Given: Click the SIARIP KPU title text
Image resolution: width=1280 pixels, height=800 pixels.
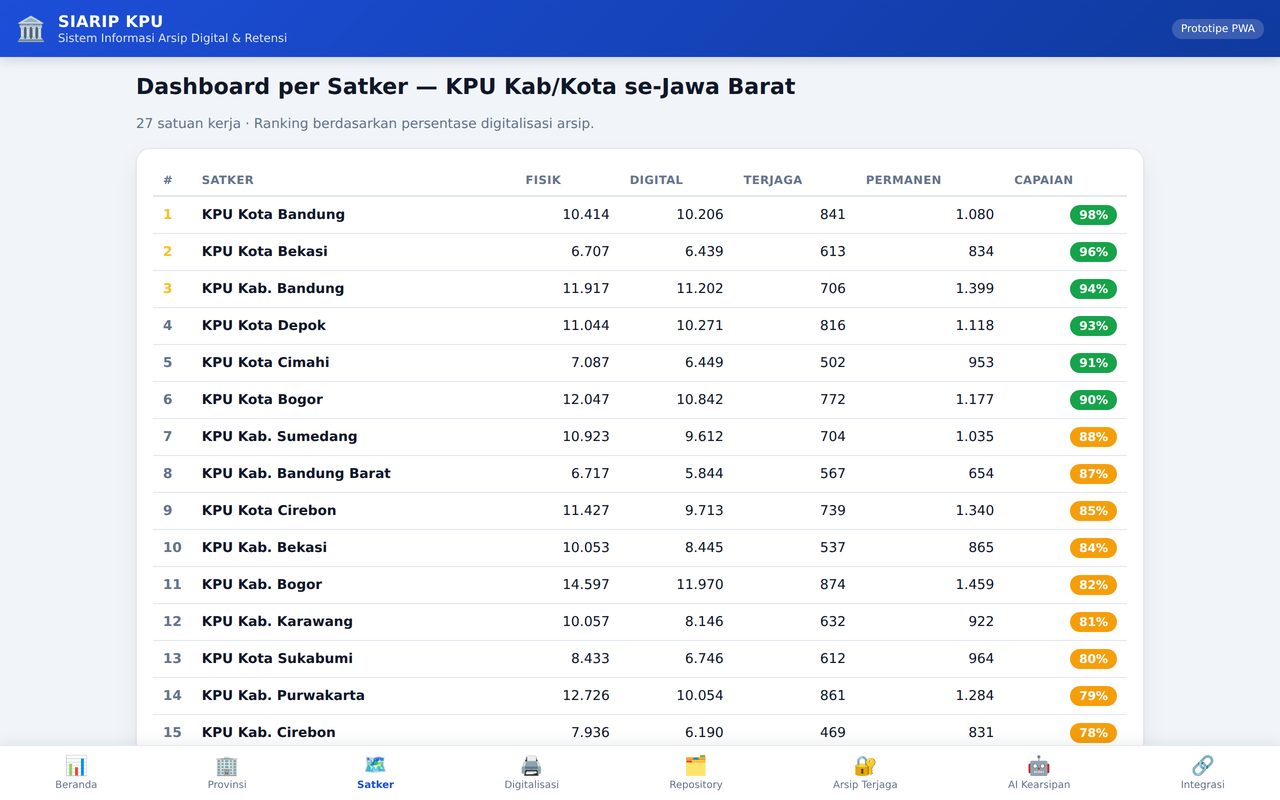Looking at the screenshot, I should [110, 21].
